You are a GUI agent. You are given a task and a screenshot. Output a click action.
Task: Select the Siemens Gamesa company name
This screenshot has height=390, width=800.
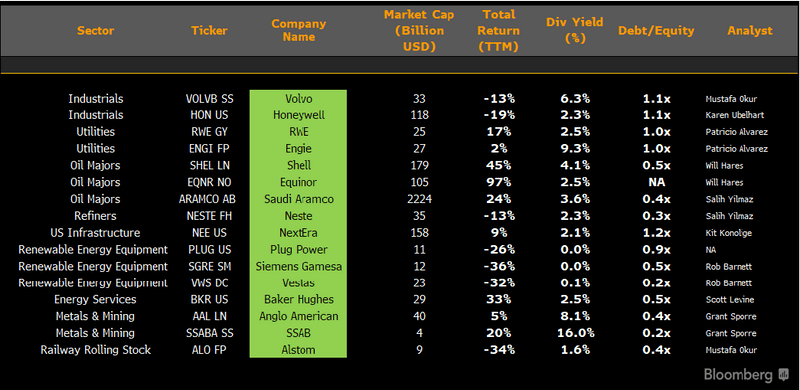tap(299, 266)
